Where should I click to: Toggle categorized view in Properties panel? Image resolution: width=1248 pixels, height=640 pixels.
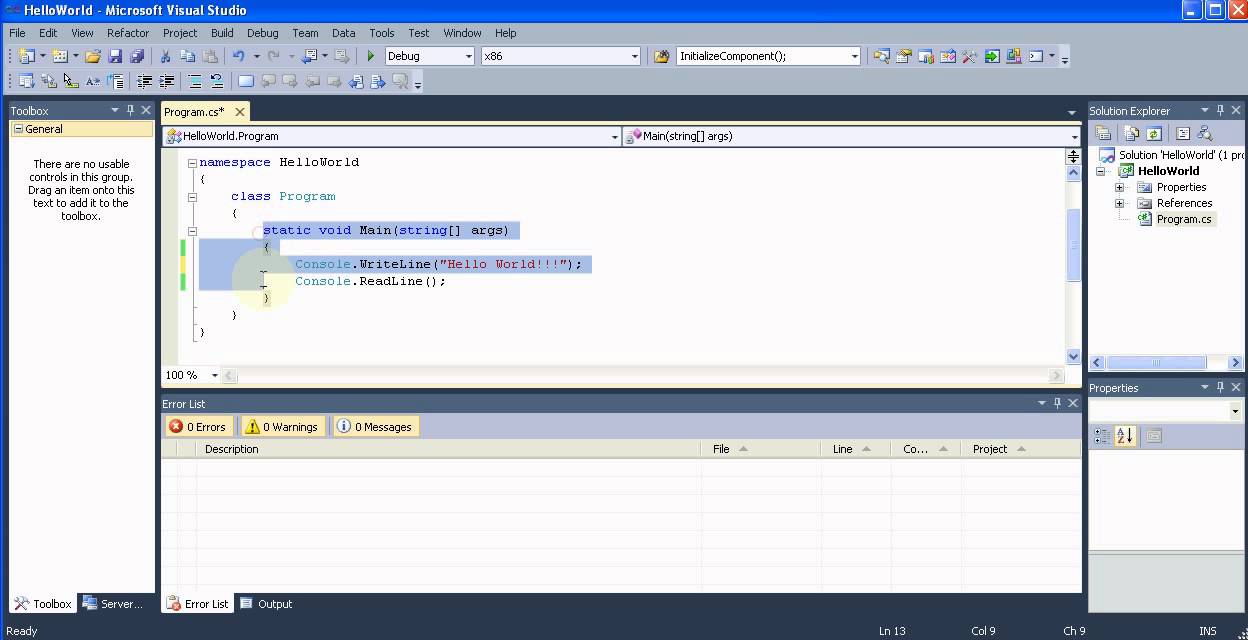click(1102, 436)
